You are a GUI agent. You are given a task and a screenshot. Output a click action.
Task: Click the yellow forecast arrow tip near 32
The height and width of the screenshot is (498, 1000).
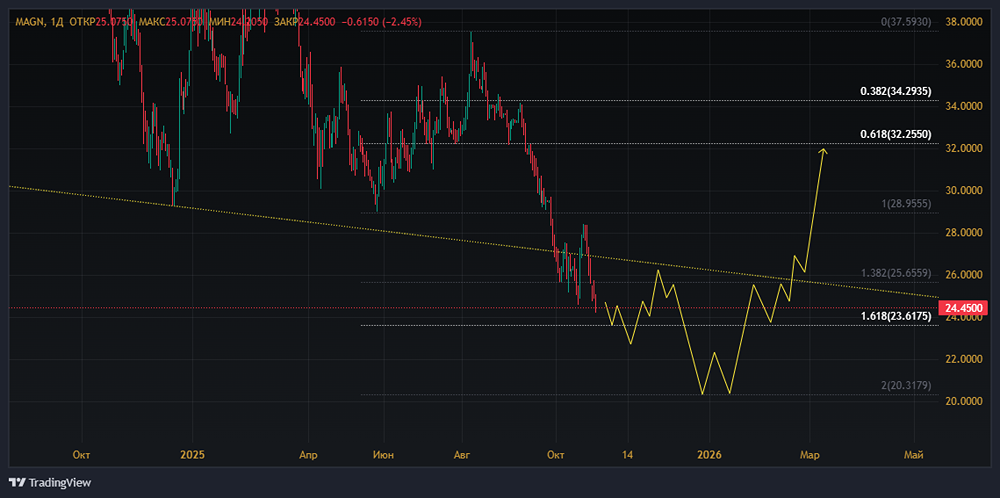[x=824, y=151]
